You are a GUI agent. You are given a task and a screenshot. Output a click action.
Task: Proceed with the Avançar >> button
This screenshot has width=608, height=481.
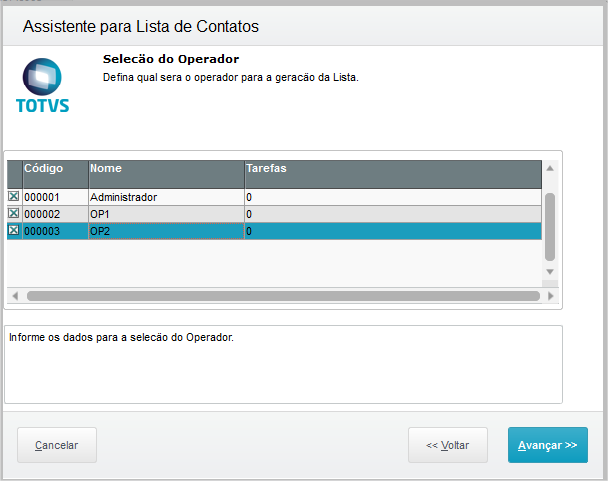pos(548,445)
